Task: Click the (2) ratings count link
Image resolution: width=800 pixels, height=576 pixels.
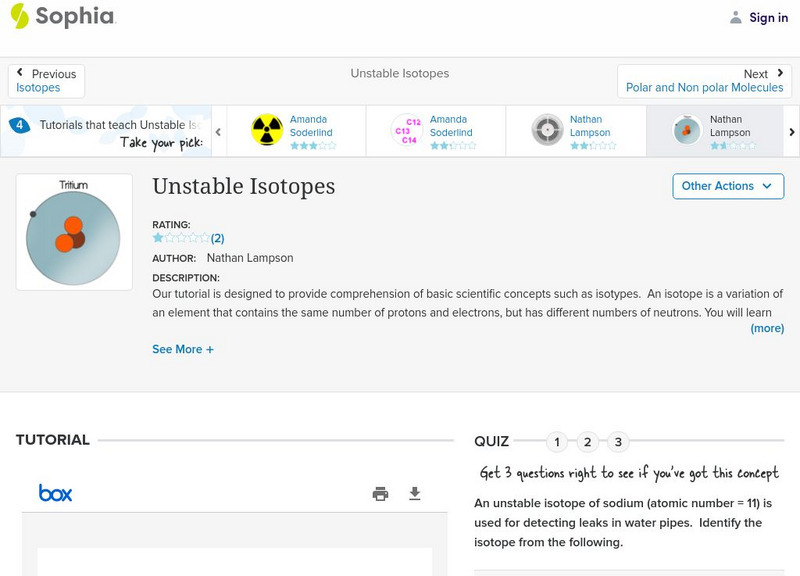Action: coord(216,238)
